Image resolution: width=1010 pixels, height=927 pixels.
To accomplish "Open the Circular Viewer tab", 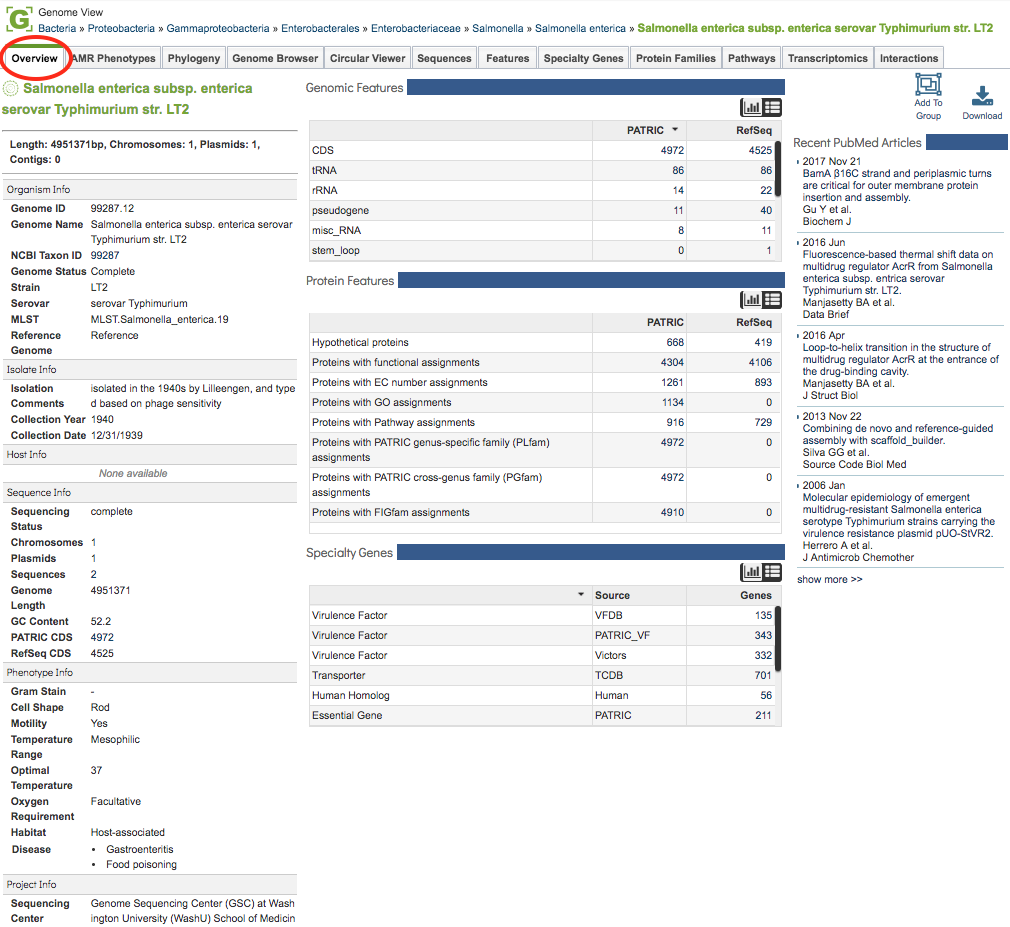I will click(x=367, y=58).
